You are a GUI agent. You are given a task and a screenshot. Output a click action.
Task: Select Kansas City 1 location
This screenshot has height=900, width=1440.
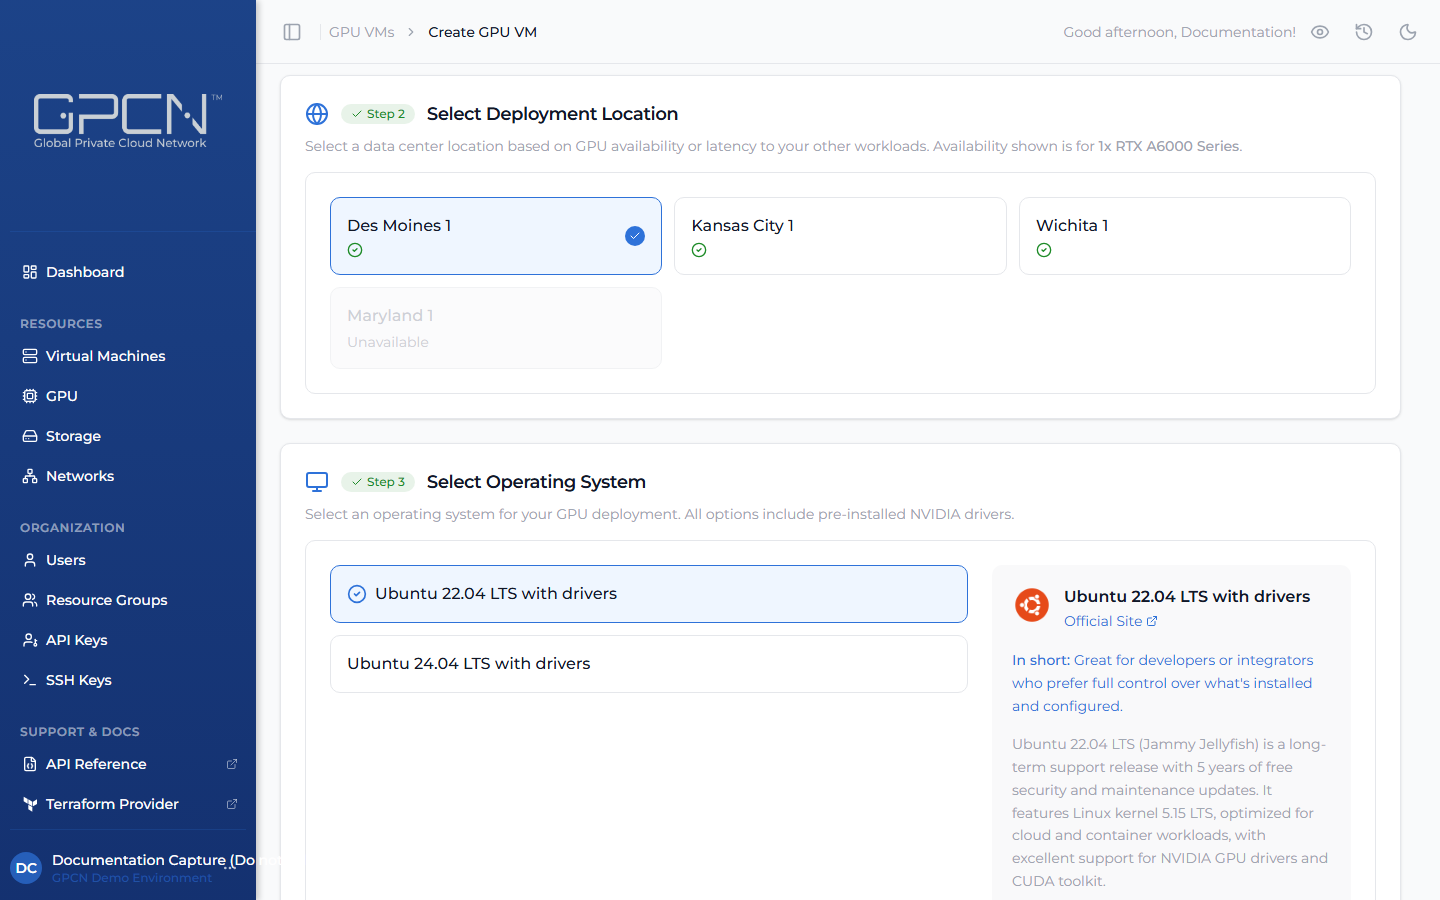tap(840, 236)
